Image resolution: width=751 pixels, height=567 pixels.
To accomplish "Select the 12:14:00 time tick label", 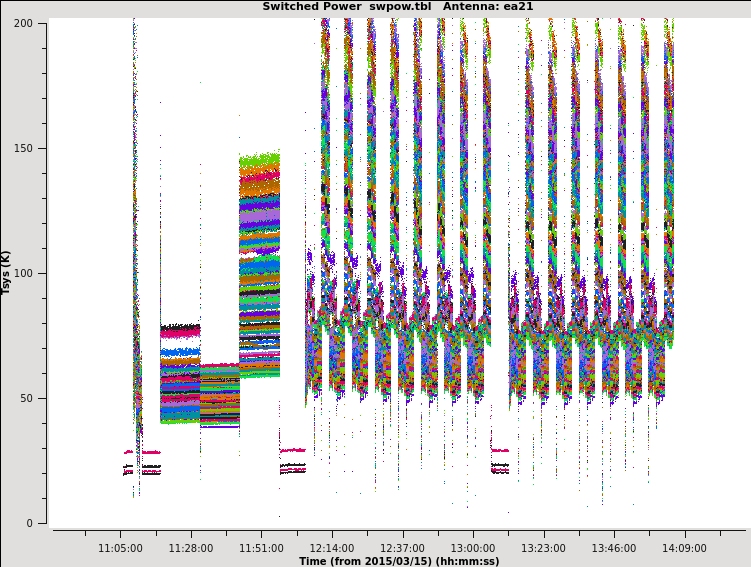I will [331, 548].
